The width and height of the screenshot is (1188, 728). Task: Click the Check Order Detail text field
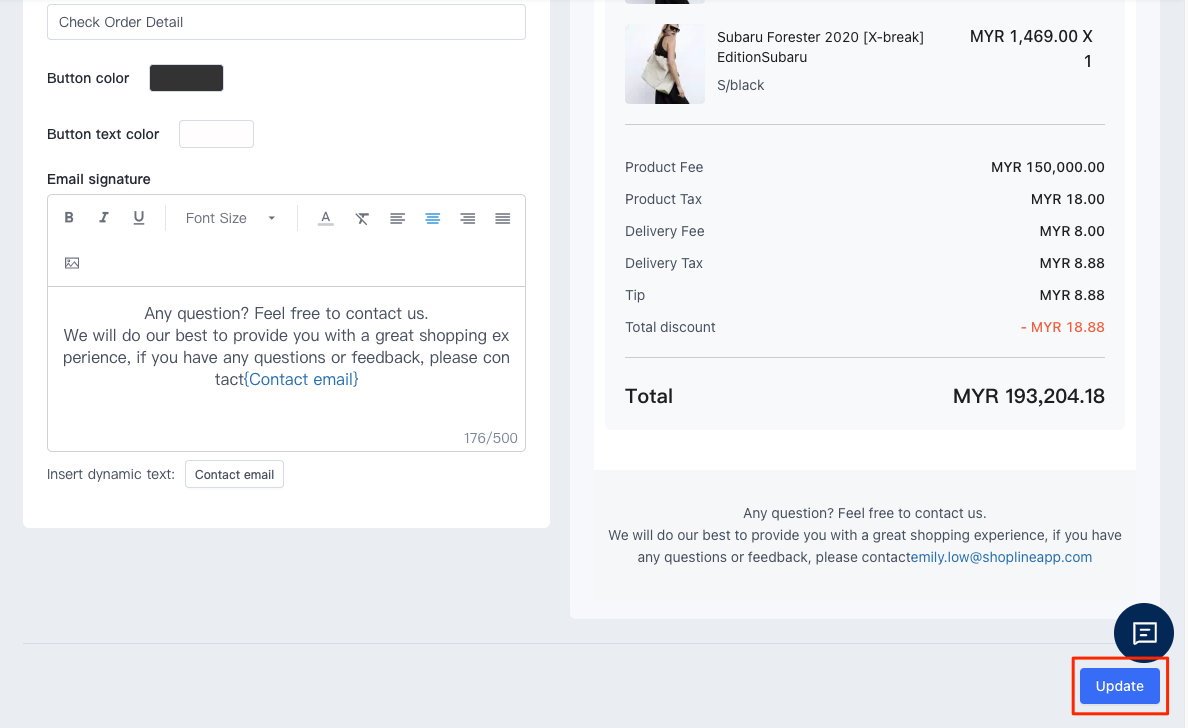coord(286,22)
